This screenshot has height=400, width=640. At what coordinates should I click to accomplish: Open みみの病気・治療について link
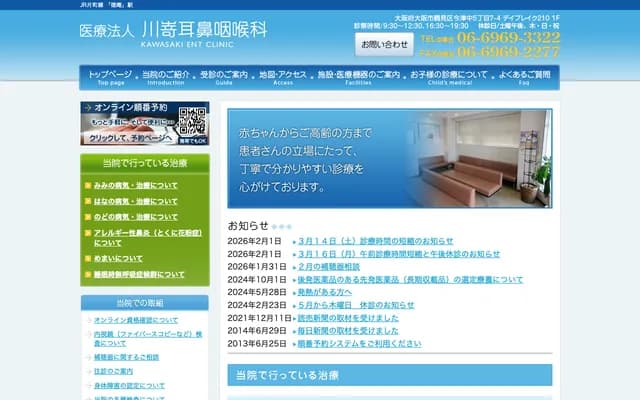click(136, 185)
